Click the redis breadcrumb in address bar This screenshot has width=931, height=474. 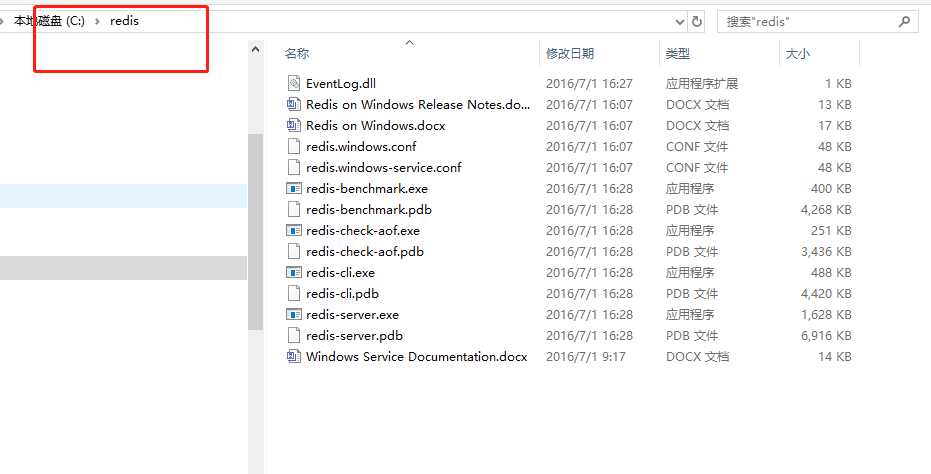pos(124,21)
